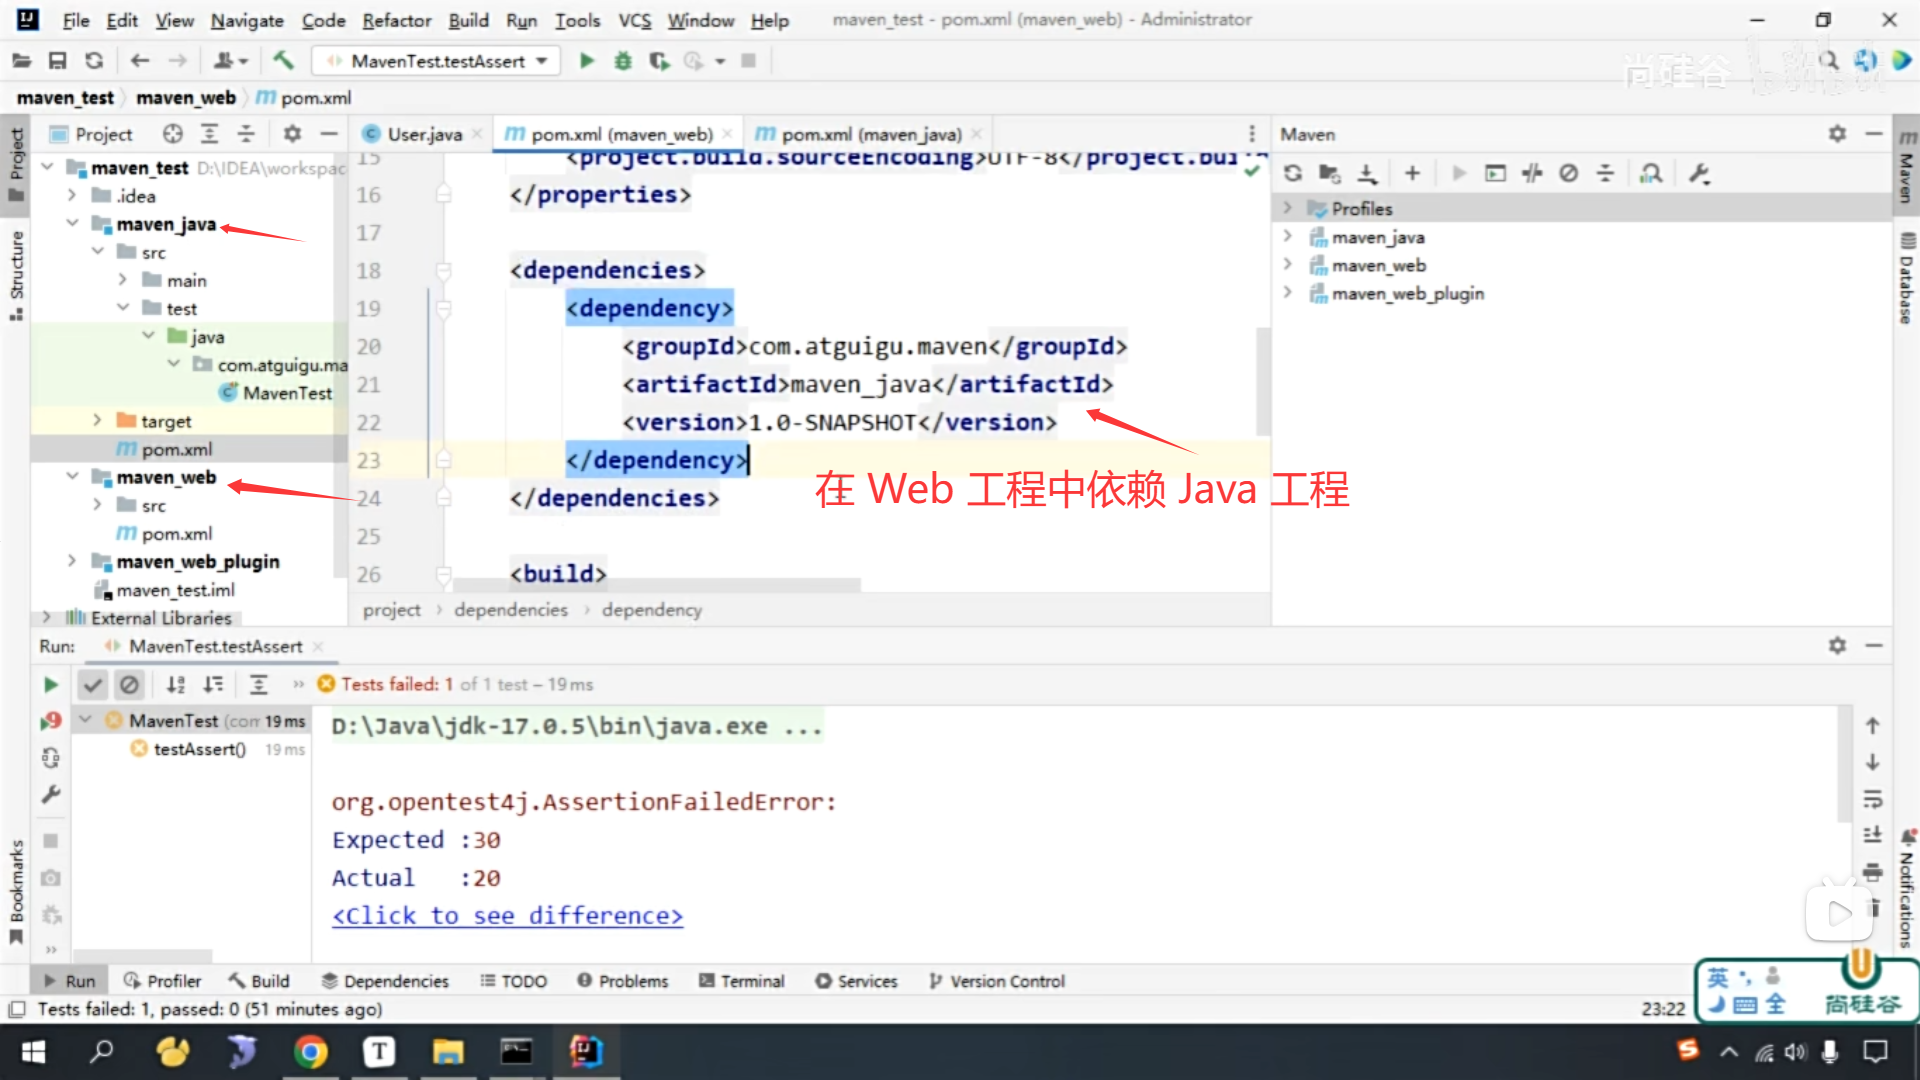1920x1080 pixels.
Task: Rerun tests with green play icon
Action: [x=51, y=685]
